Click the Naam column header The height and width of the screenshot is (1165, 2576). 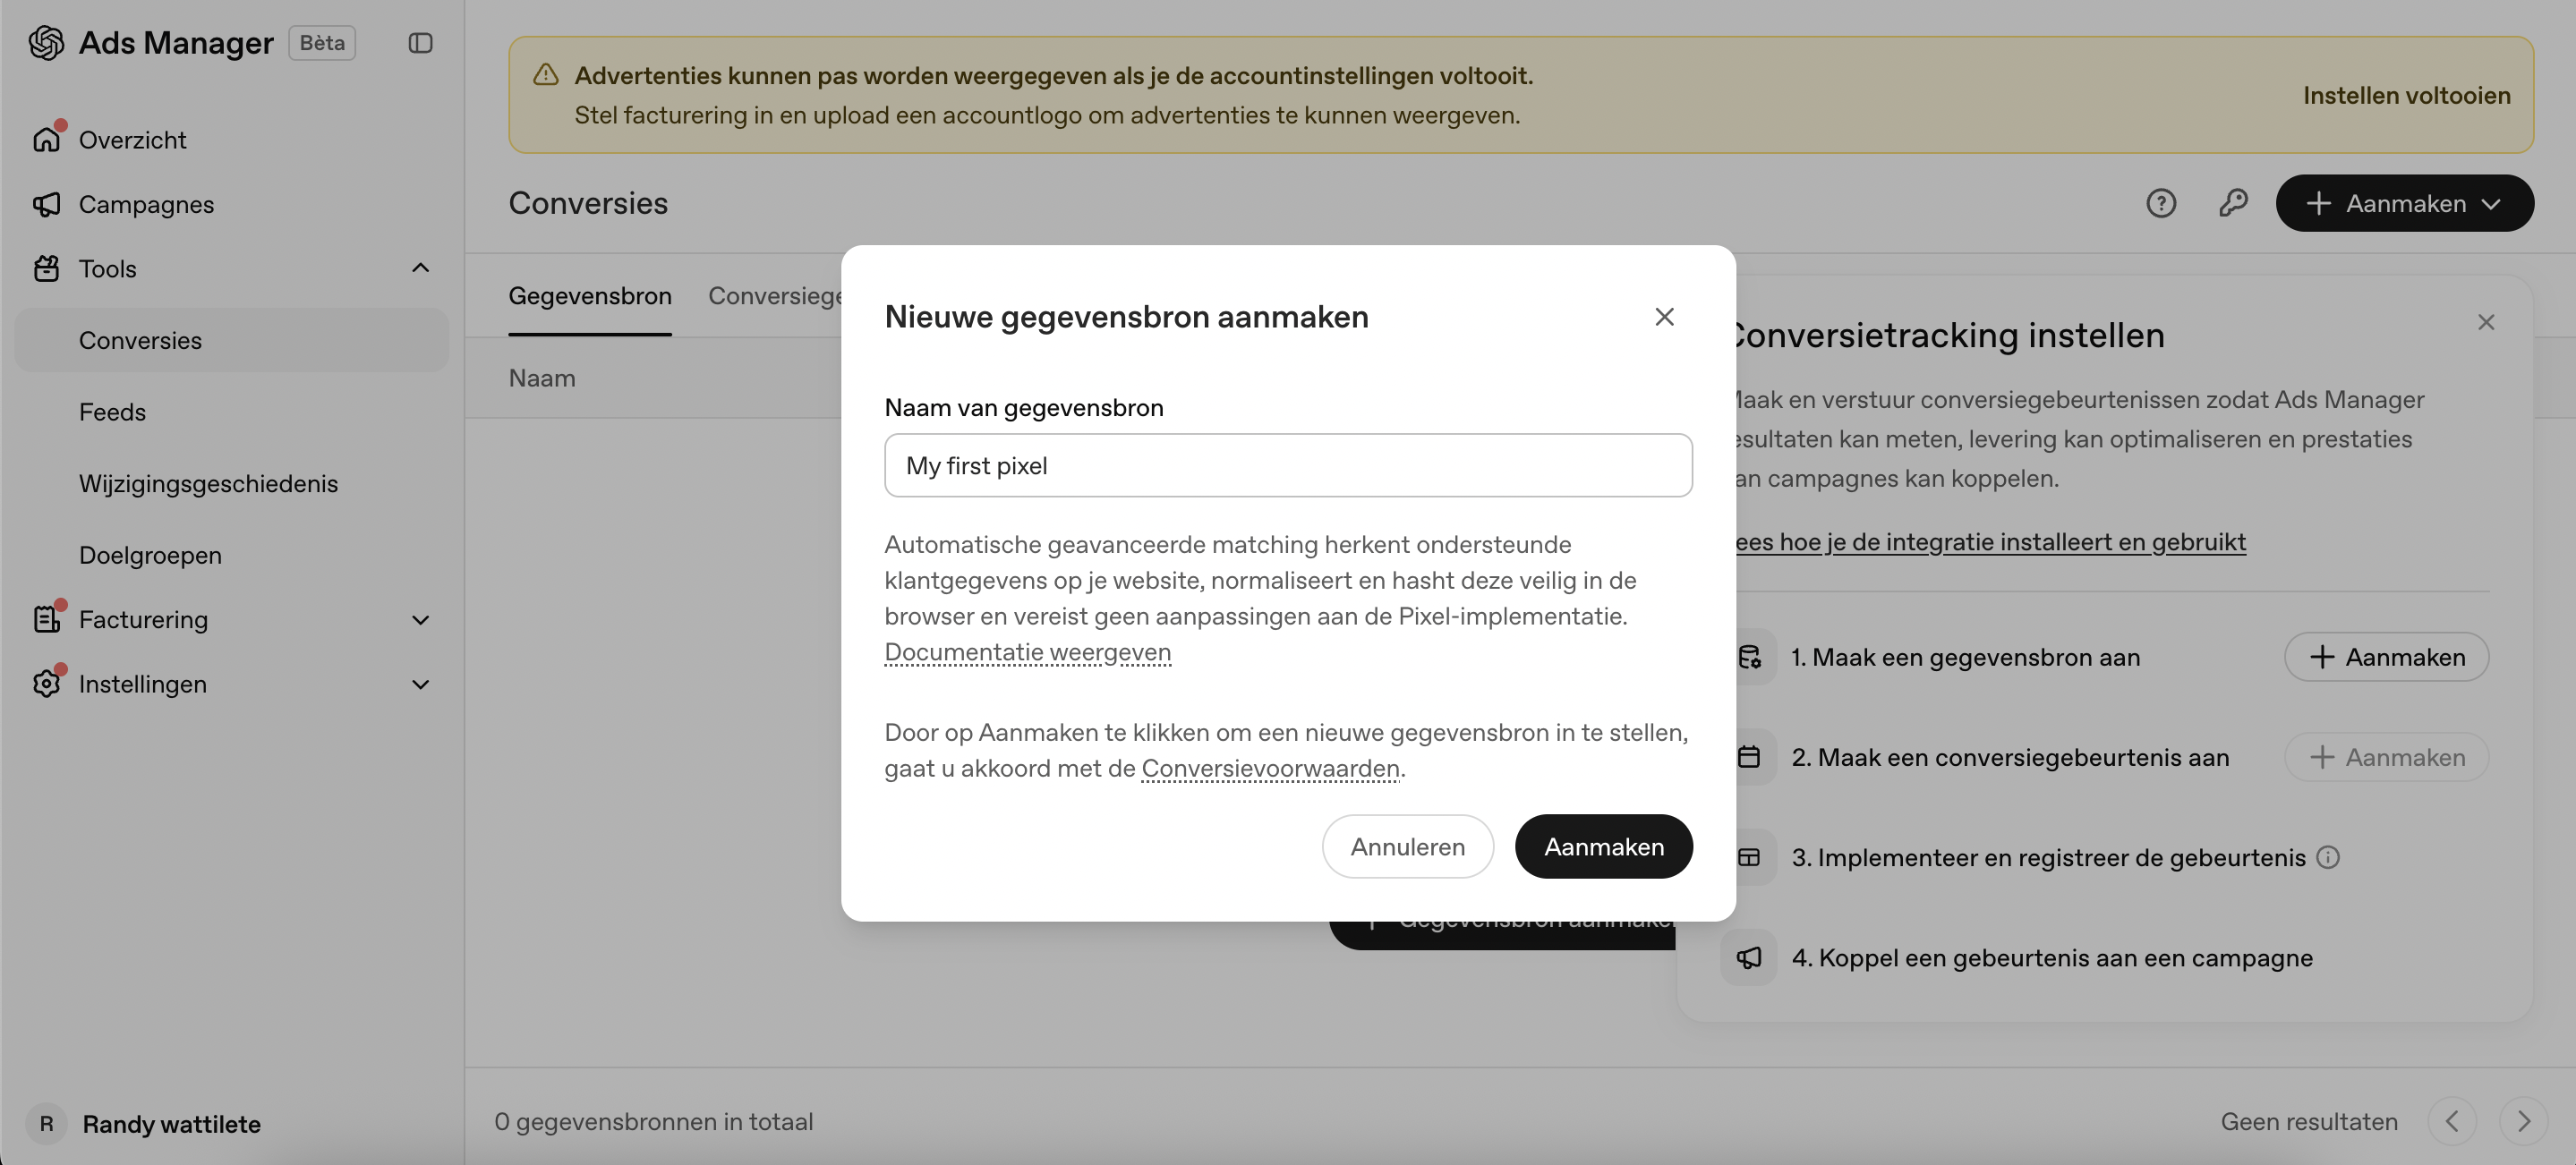click(x=542, y=378)
